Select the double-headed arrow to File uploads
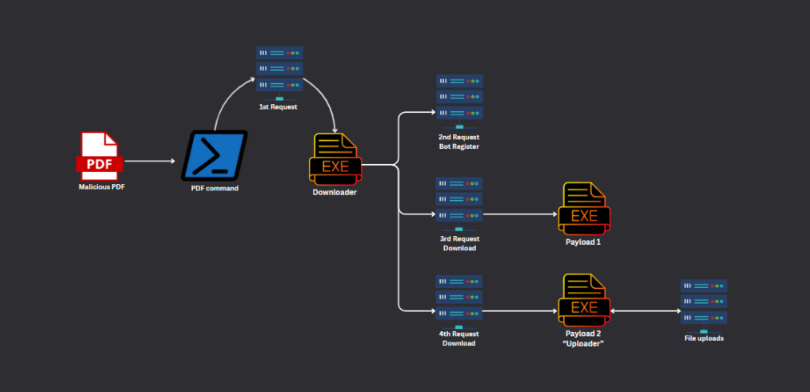Image resolution: width=810 pixels, height=392 pixels. tap(646, 311)
